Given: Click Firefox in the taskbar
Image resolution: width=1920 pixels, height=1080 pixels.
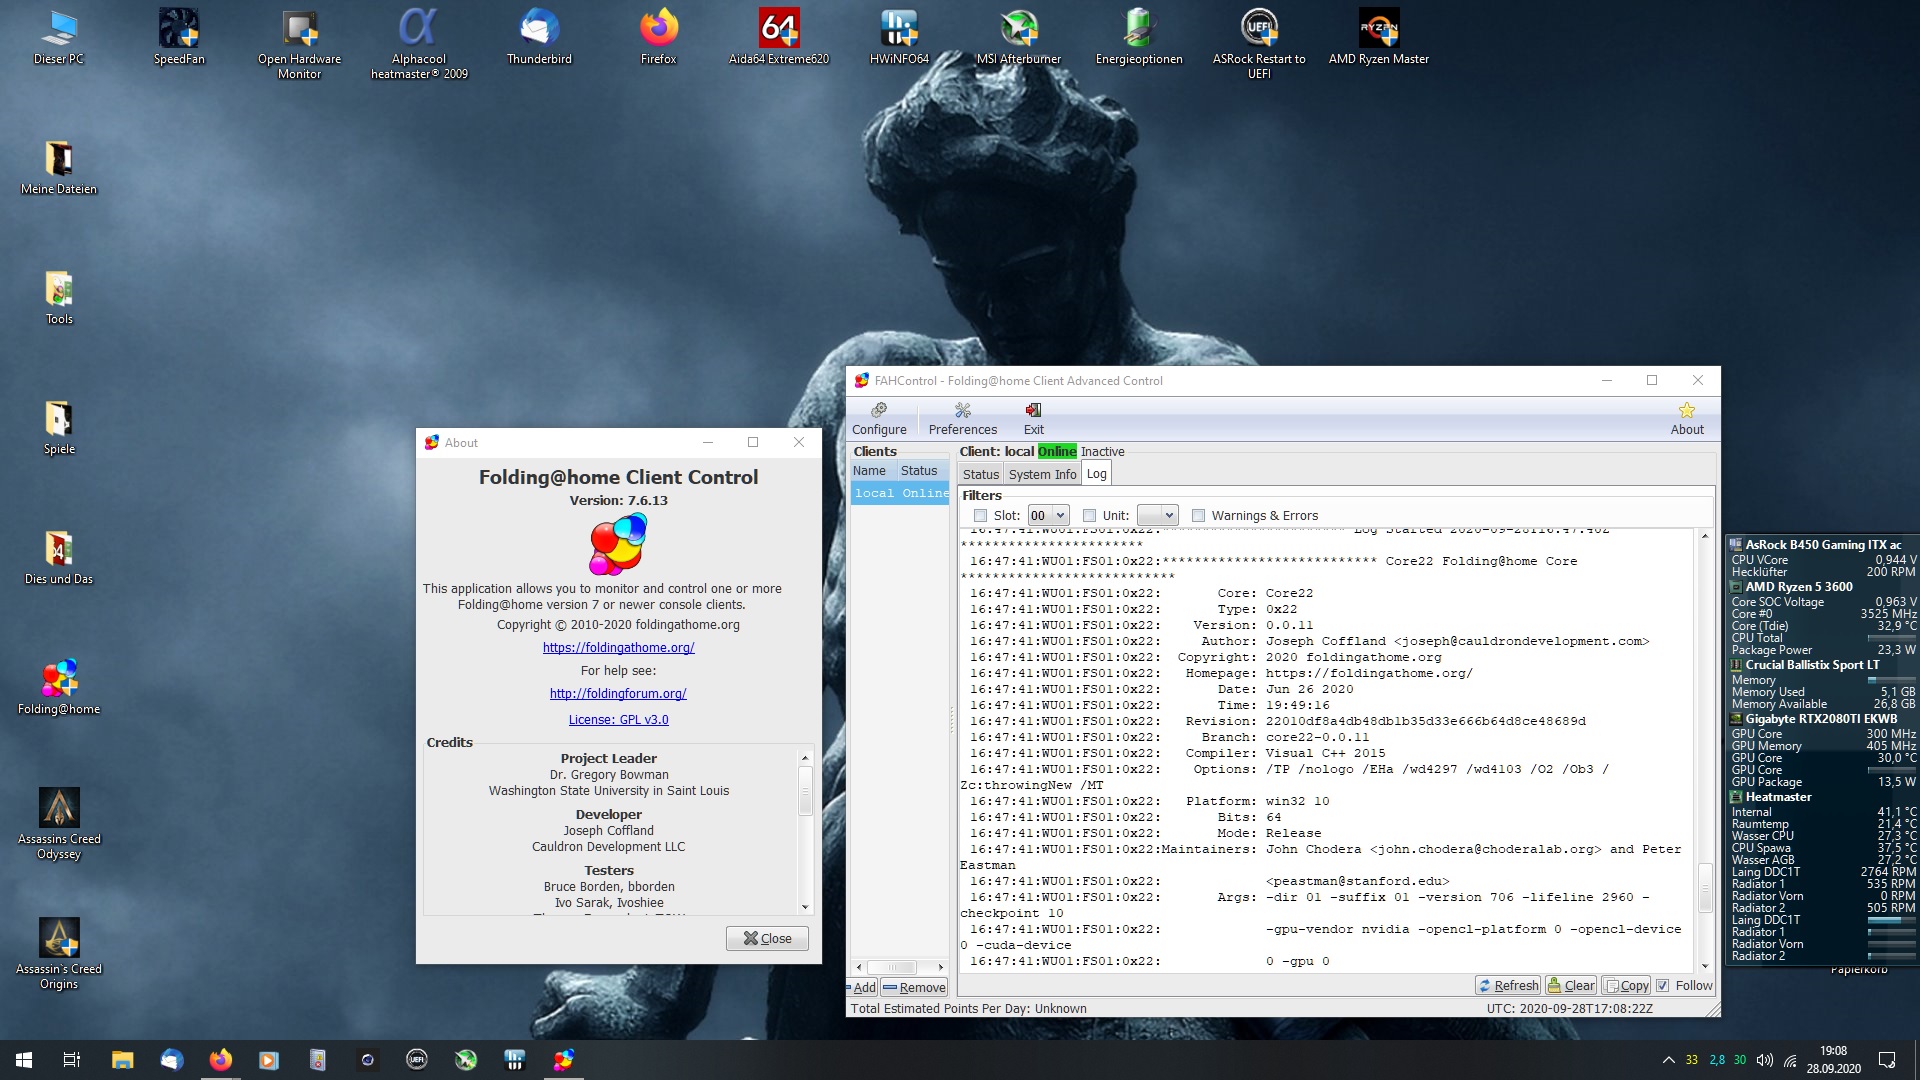Looking at the screenshot, I should pos(220,1060).
